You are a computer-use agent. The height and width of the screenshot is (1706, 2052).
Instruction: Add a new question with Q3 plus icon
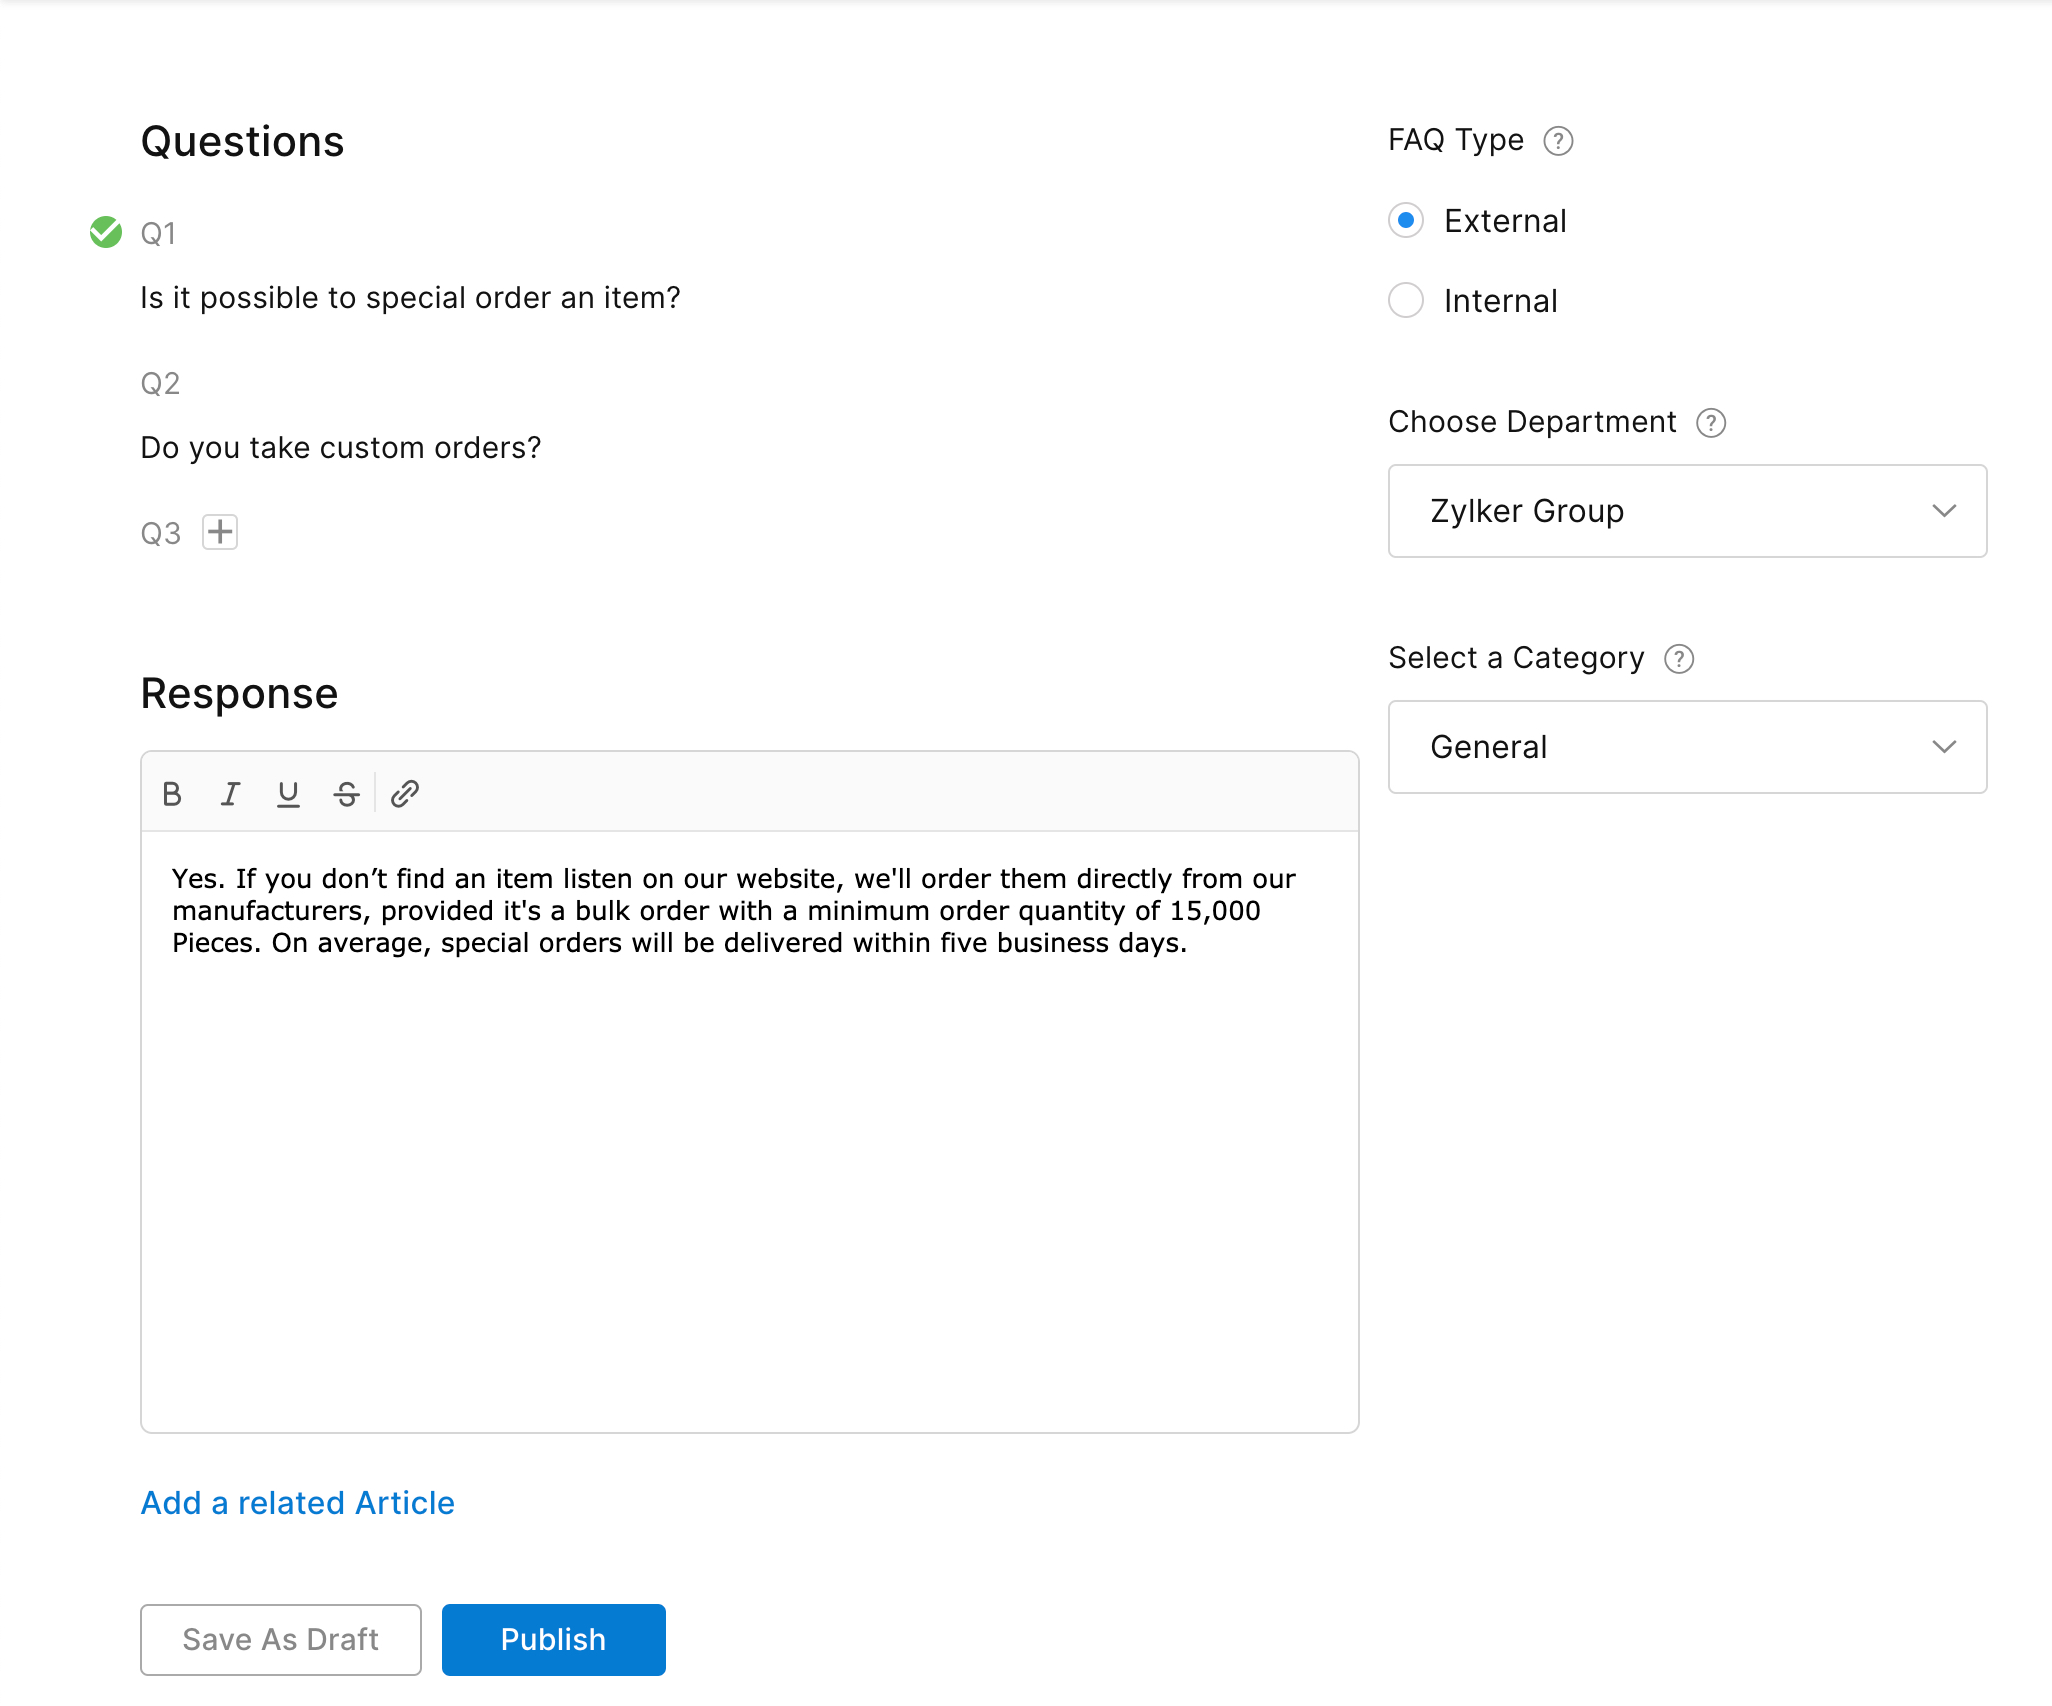click(220, 532)
